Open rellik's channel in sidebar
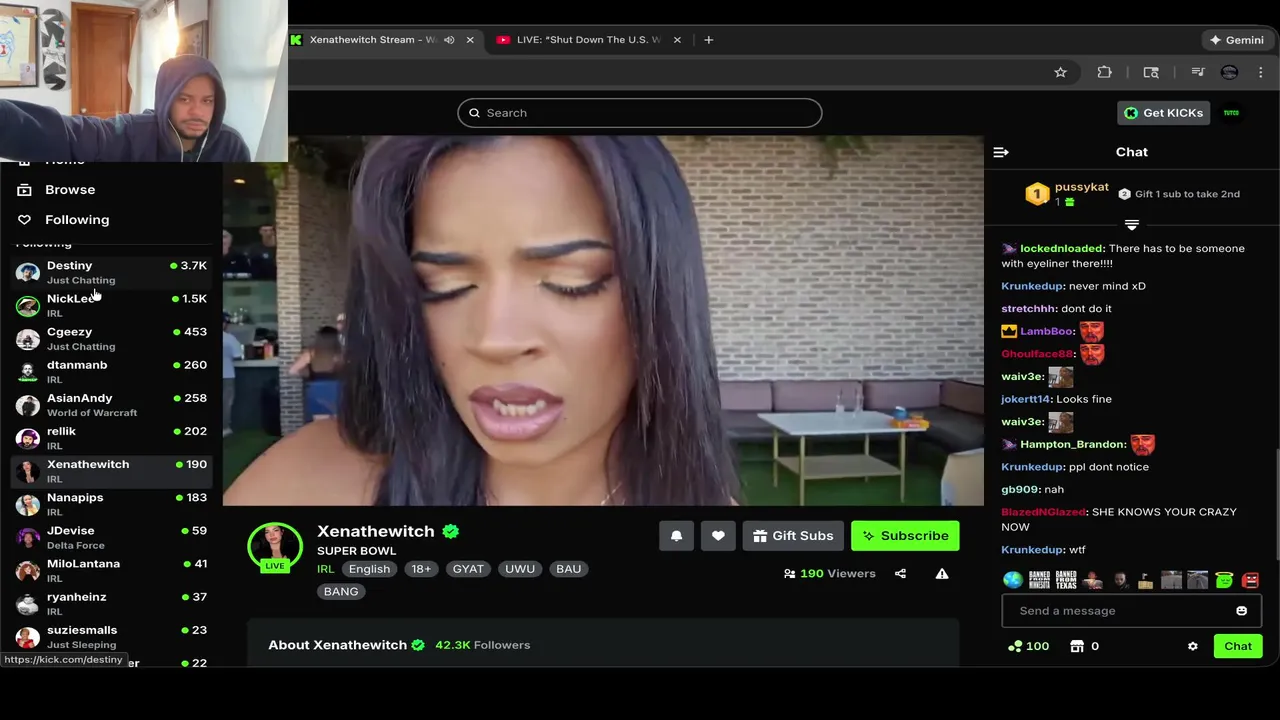 click(110, 437)
